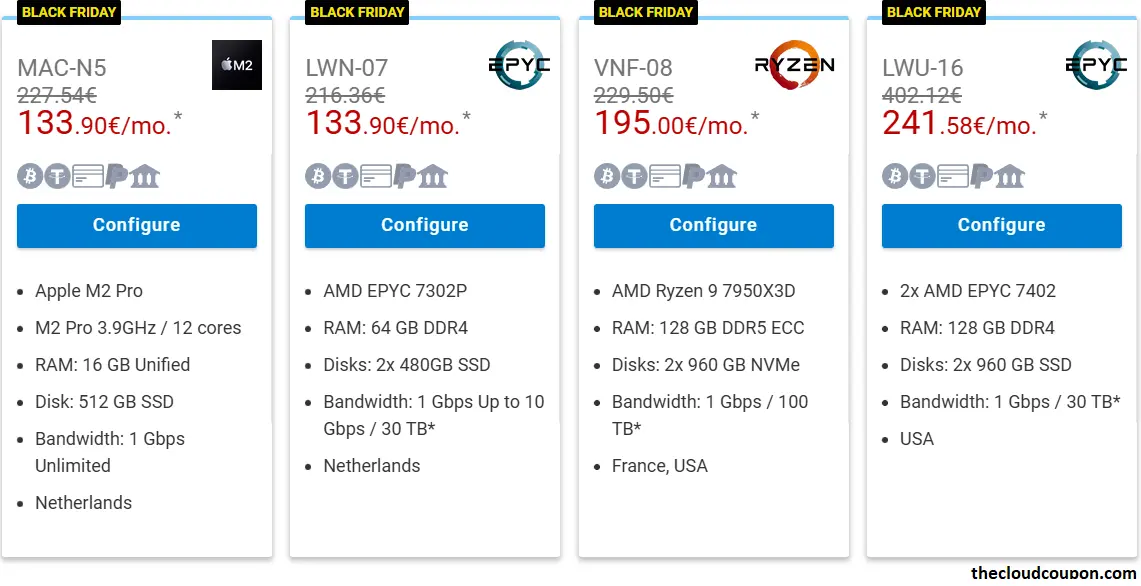Click the thecloudcoupon.com watermark link
1141x586 pixels.
pos(1051,572)
